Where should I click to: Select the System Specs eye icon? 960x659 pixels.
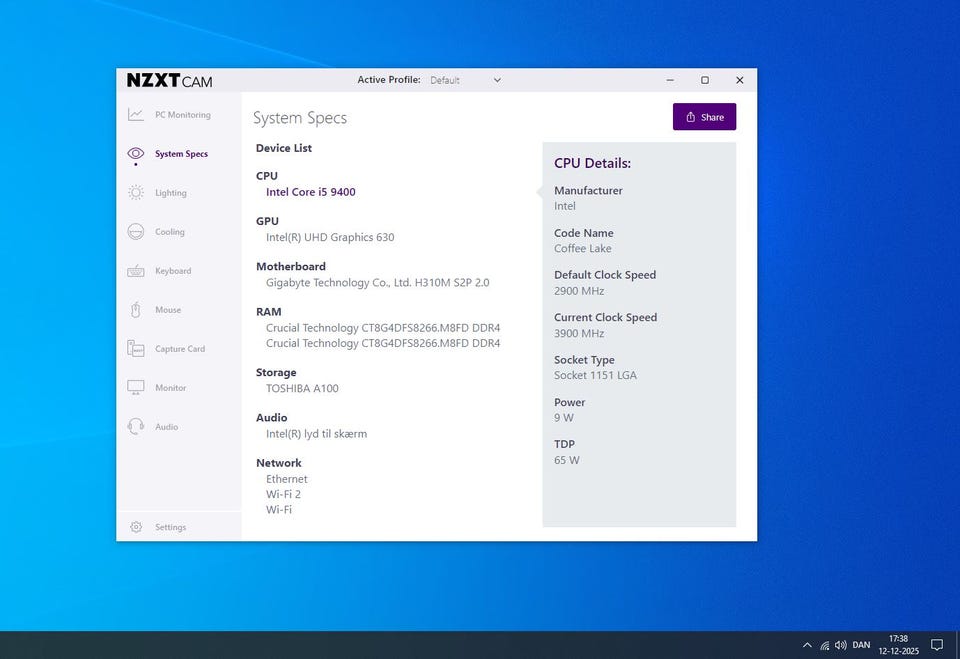tap(135, 153)
